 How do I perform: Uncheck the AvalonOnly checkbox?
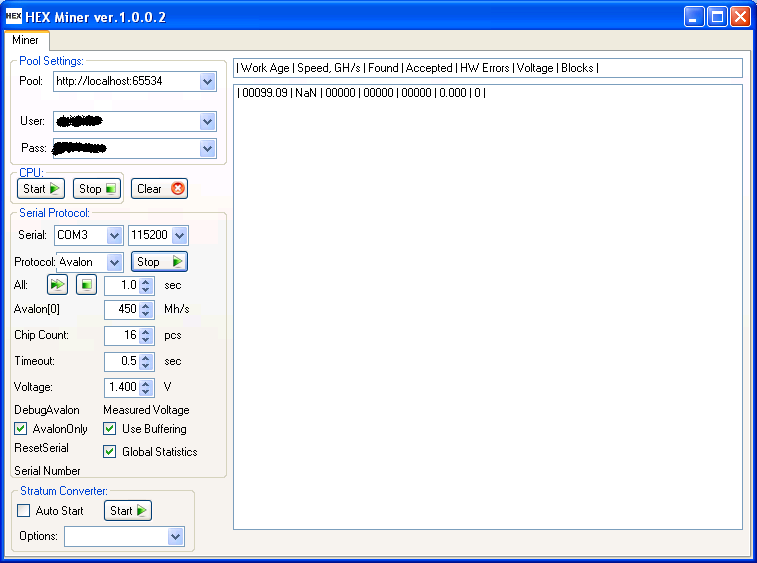click(x=22, y=429)
